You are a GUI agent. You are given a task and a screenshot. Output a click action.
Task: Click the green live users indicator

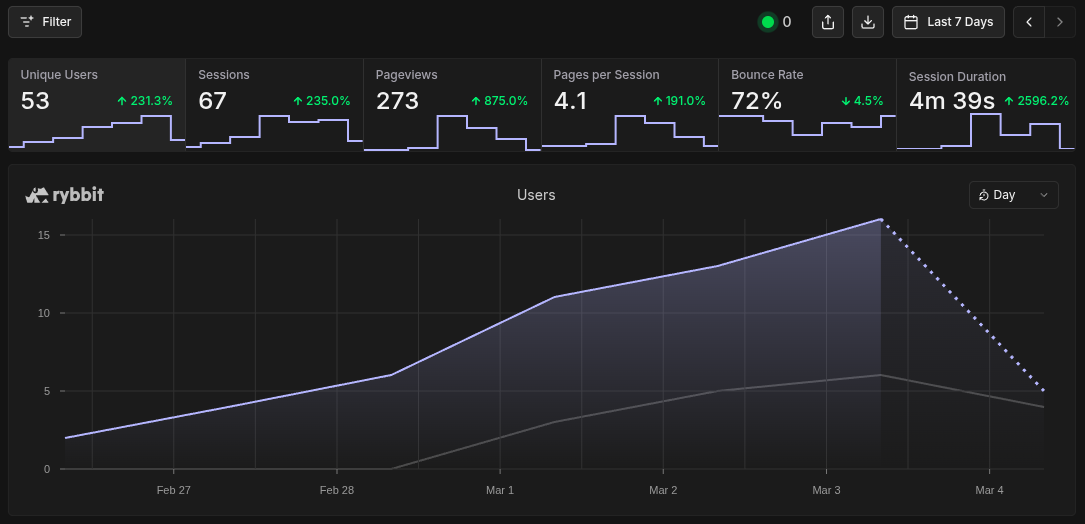pos(768,22)
